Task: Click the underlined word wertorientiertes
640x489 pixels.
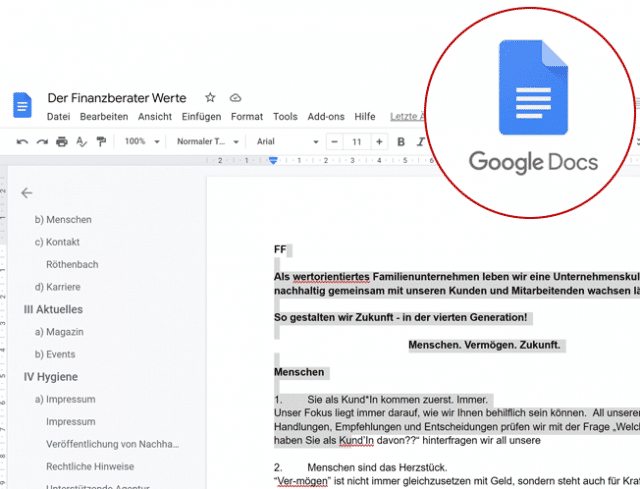Action: click(331, 277)
